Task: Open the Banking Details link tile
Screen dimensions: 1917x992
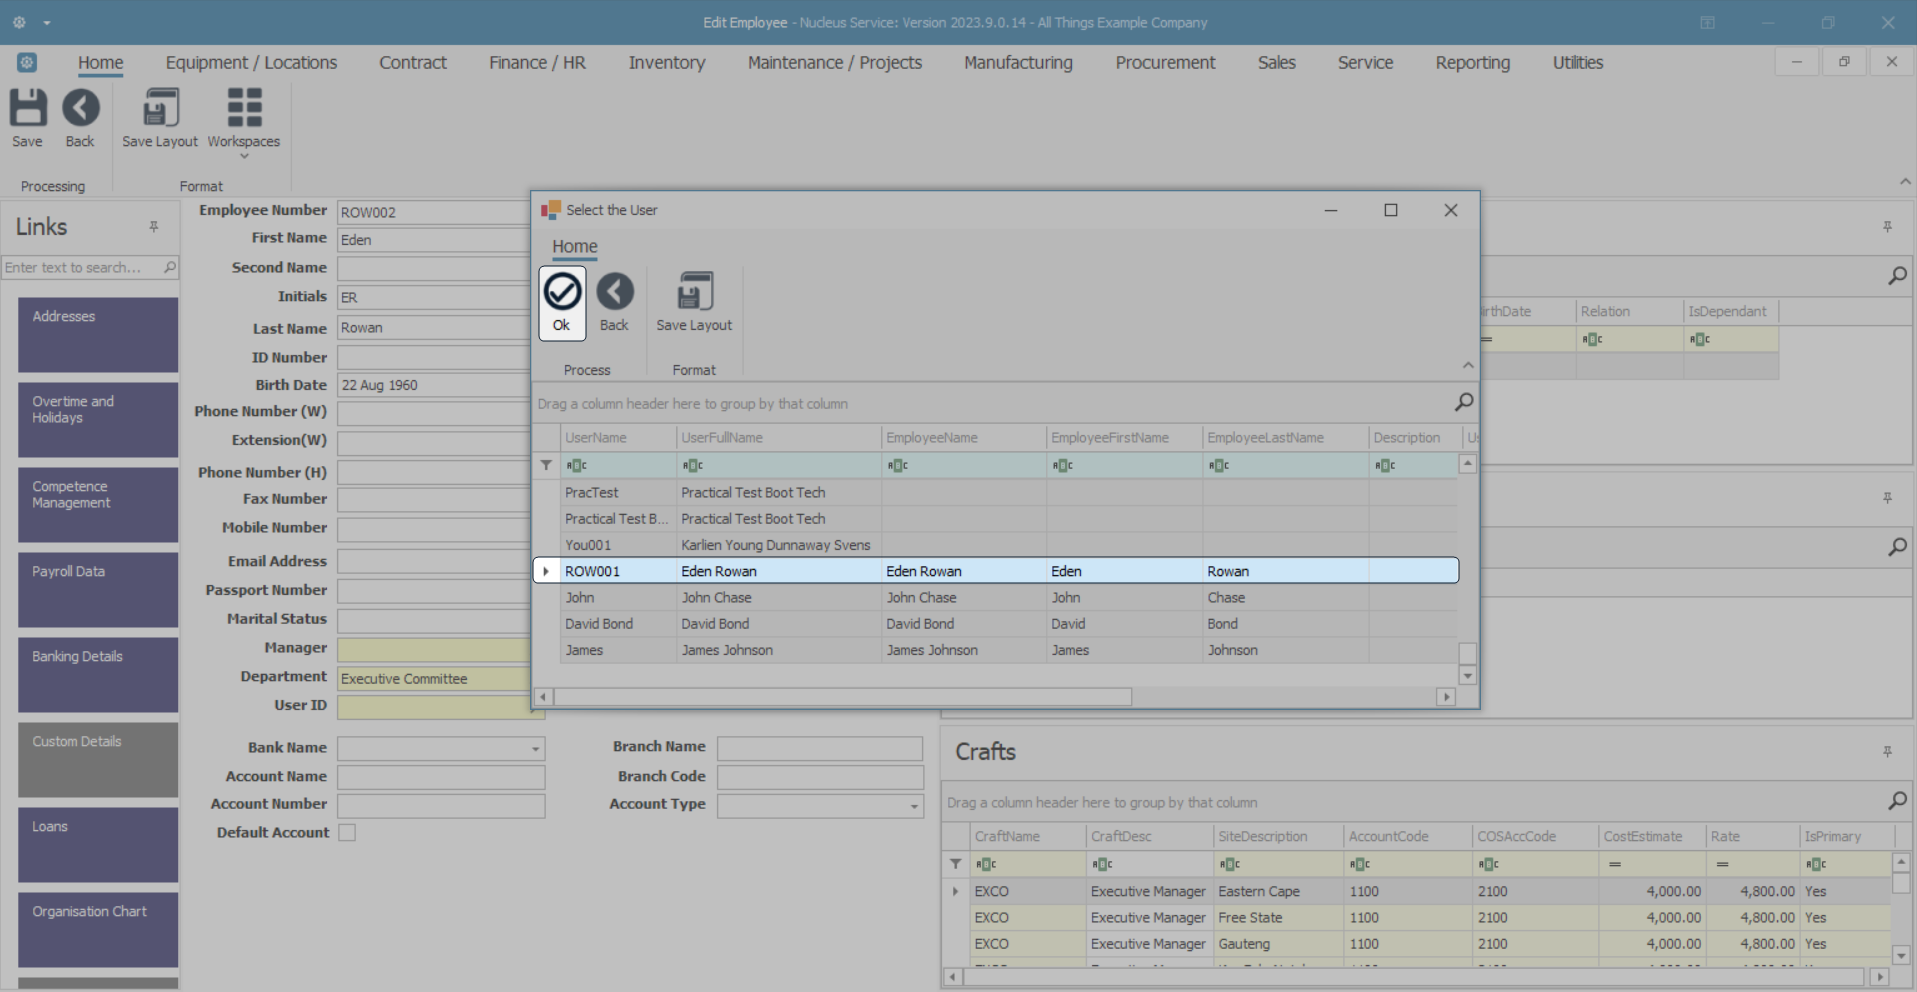Action: [97, 674]
